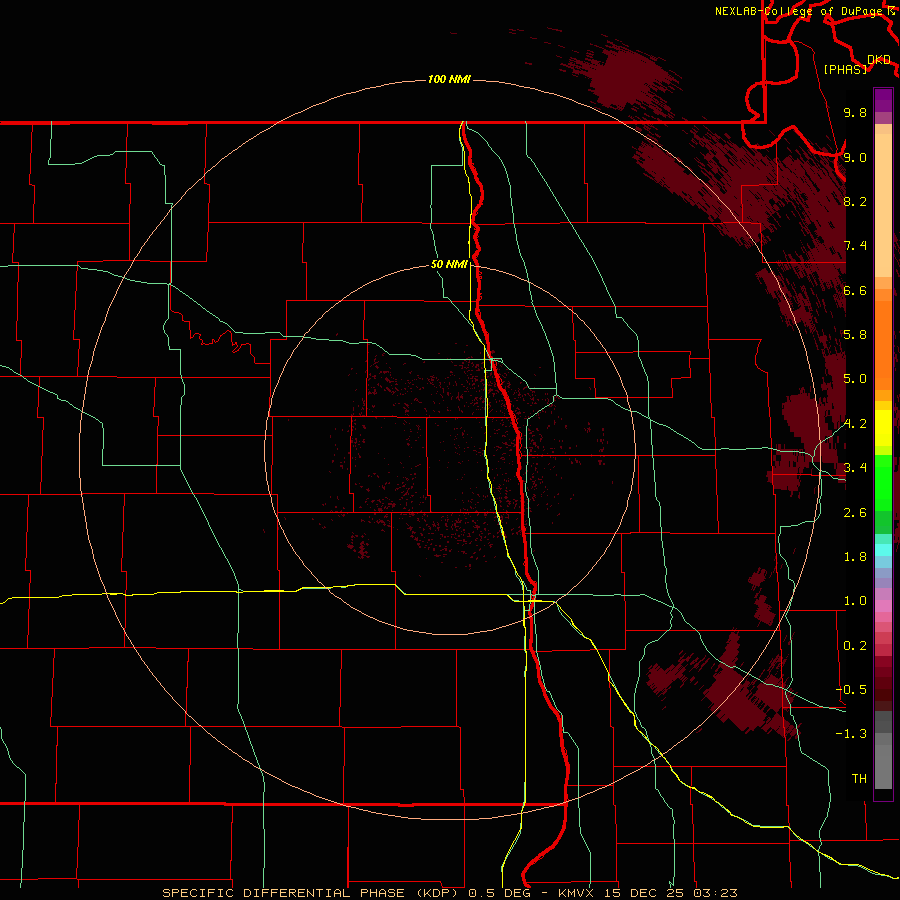Click the -0.5 scale value
The height and width of the screenshot is (900, 900).
pos(851,690)
